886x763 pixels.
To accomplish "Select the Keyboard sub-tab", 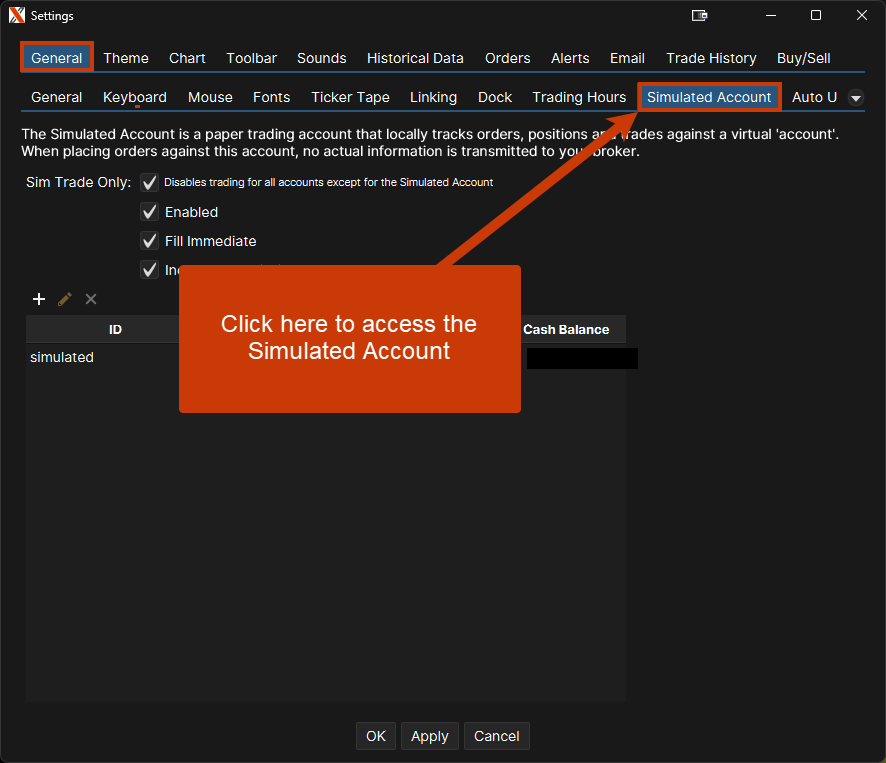I will coord(135,97).
